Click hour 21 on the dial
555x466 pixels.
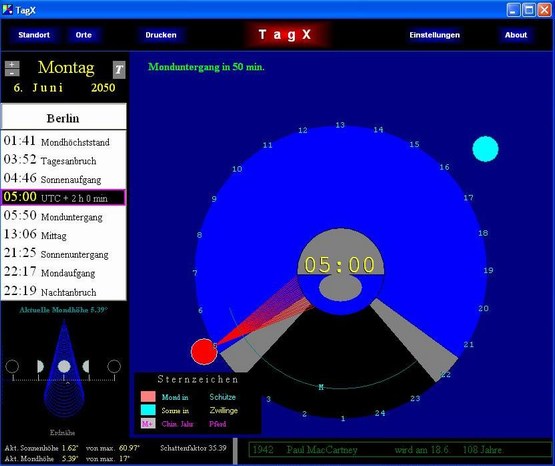(468, 344)
